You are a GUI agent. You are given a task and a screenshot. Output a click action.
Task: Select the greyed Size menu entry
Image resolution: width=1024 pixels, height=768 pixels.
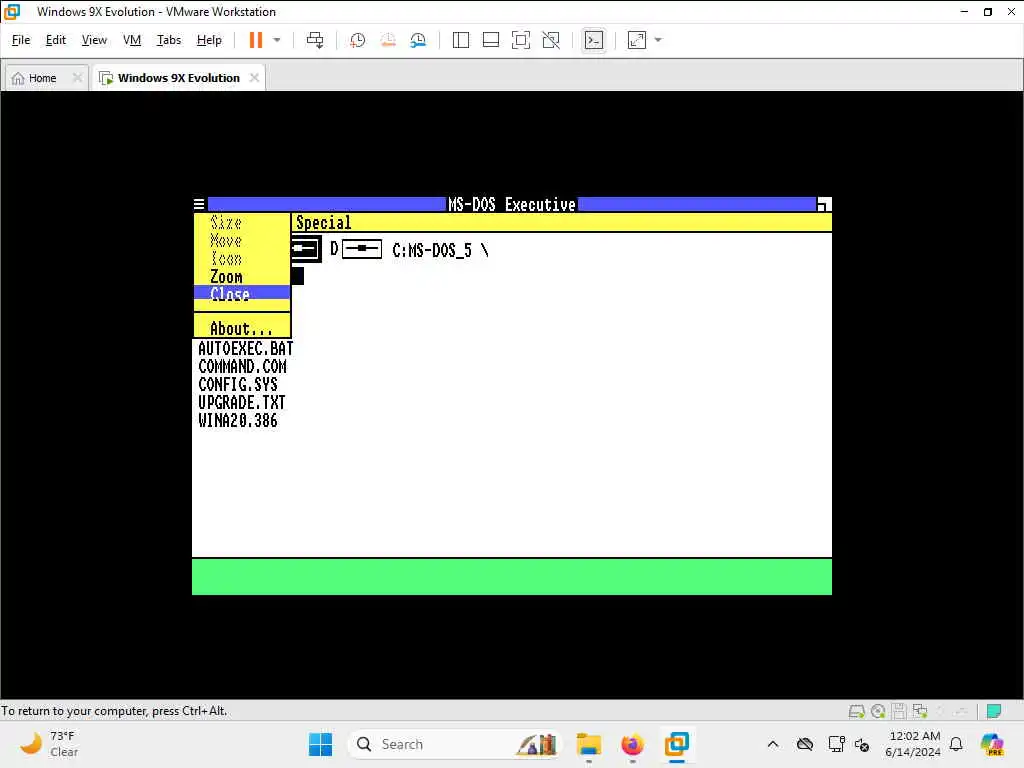click(226, 223)
